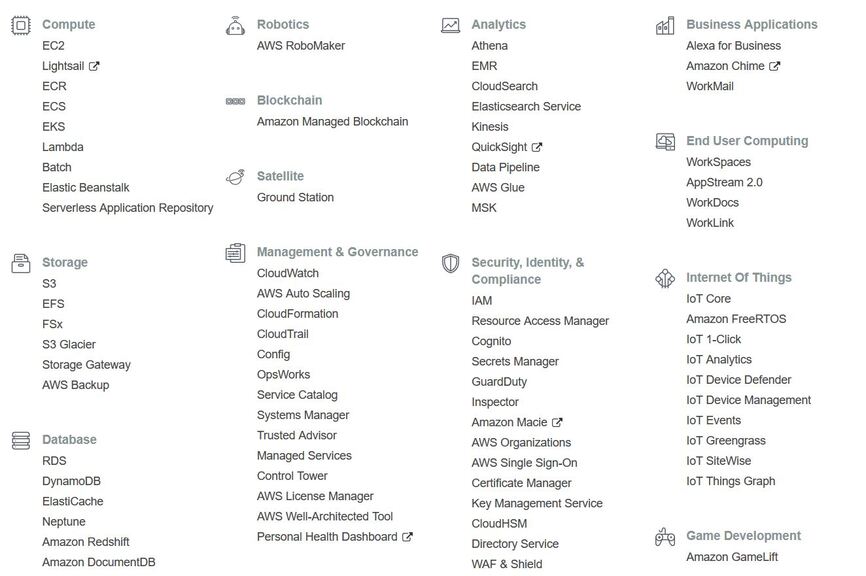Click external link icon beside Lightsail
866x576 pixels.
(94, 66)
